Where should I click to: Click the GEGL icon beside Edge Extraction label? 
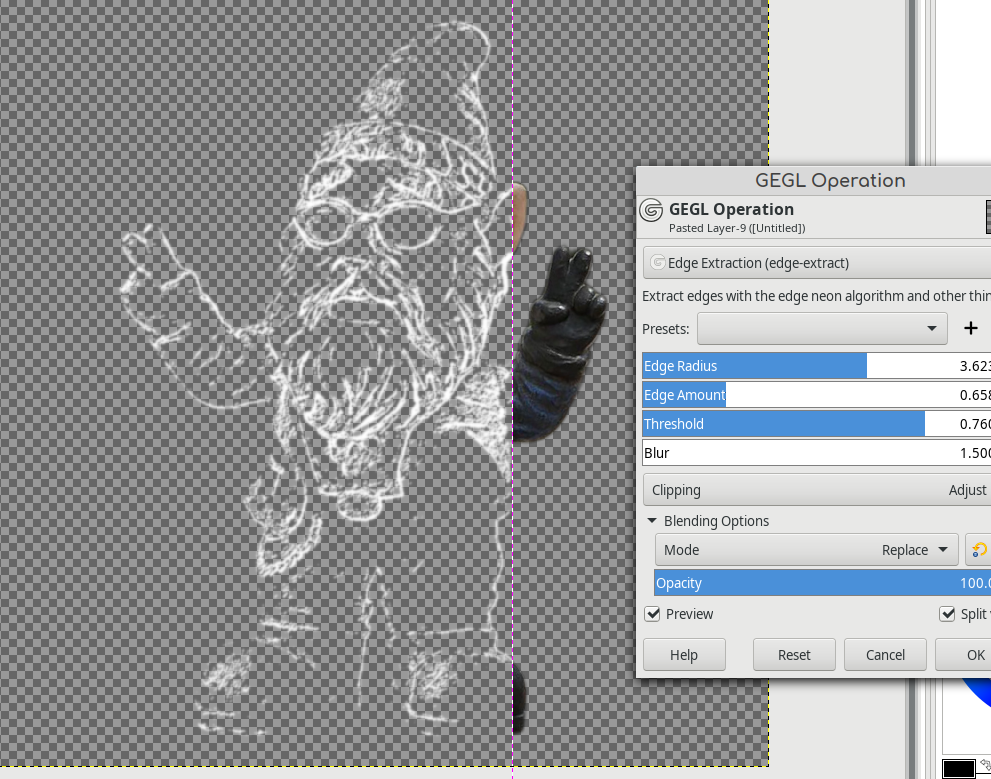[x=658, y=262]
